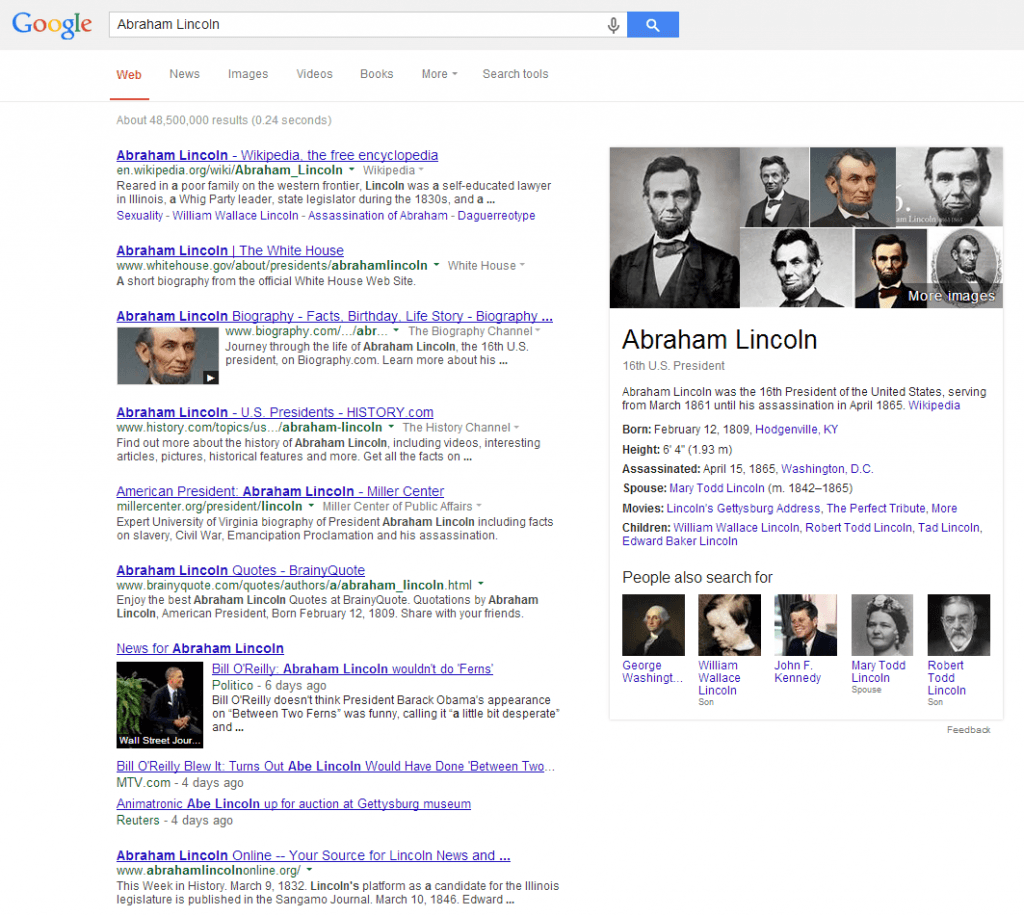Expand The Biography Channel source dropdown

coord(474,331)
